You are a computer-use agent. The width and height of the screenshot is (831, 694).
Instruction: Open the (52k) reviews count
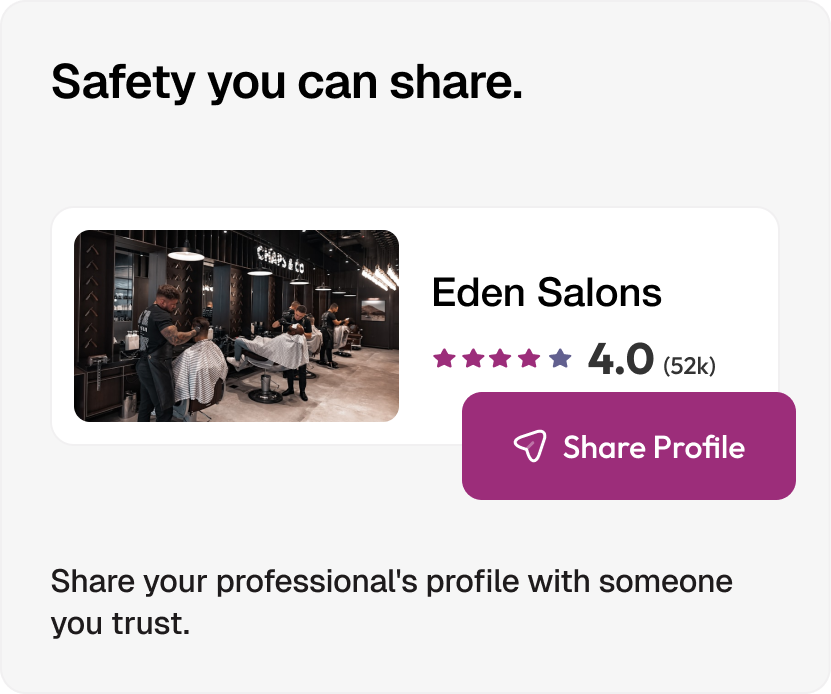pos(689,365)
